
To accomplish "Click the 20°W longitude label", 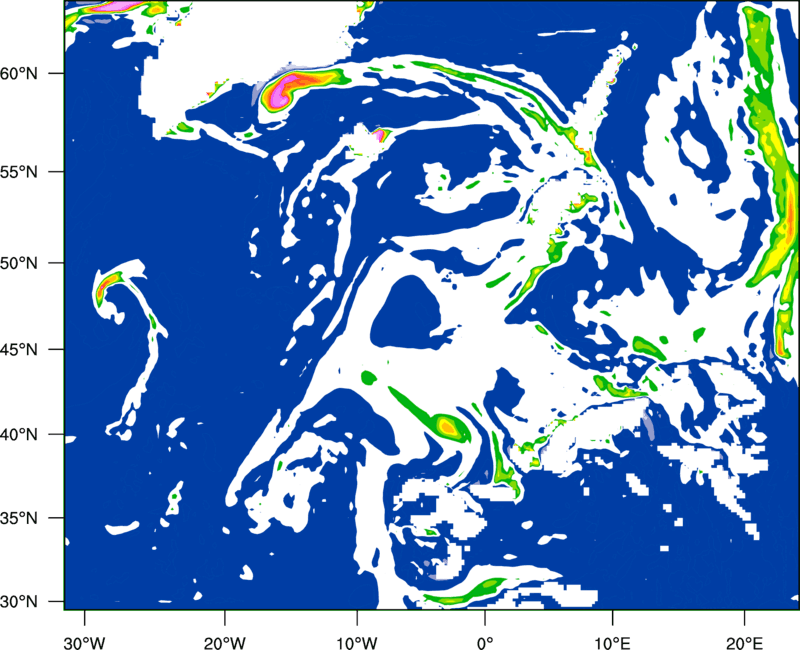I will click(x=224, y=643).
